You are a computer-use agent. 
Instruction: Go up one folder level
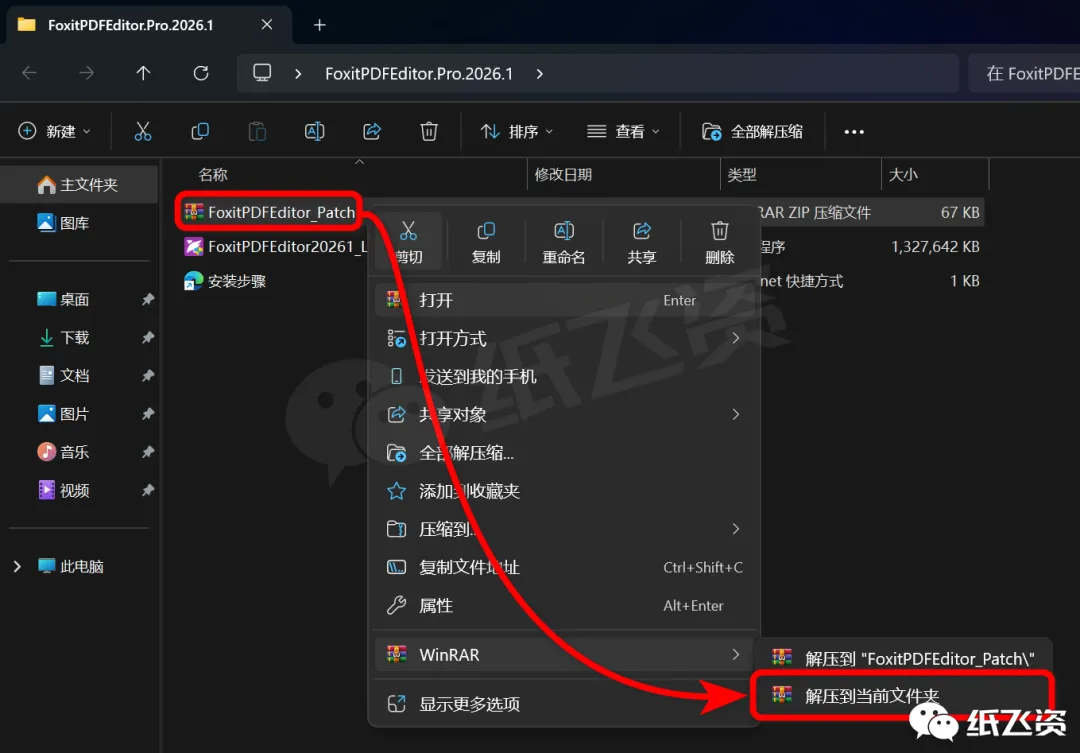(x=143, y=73)
